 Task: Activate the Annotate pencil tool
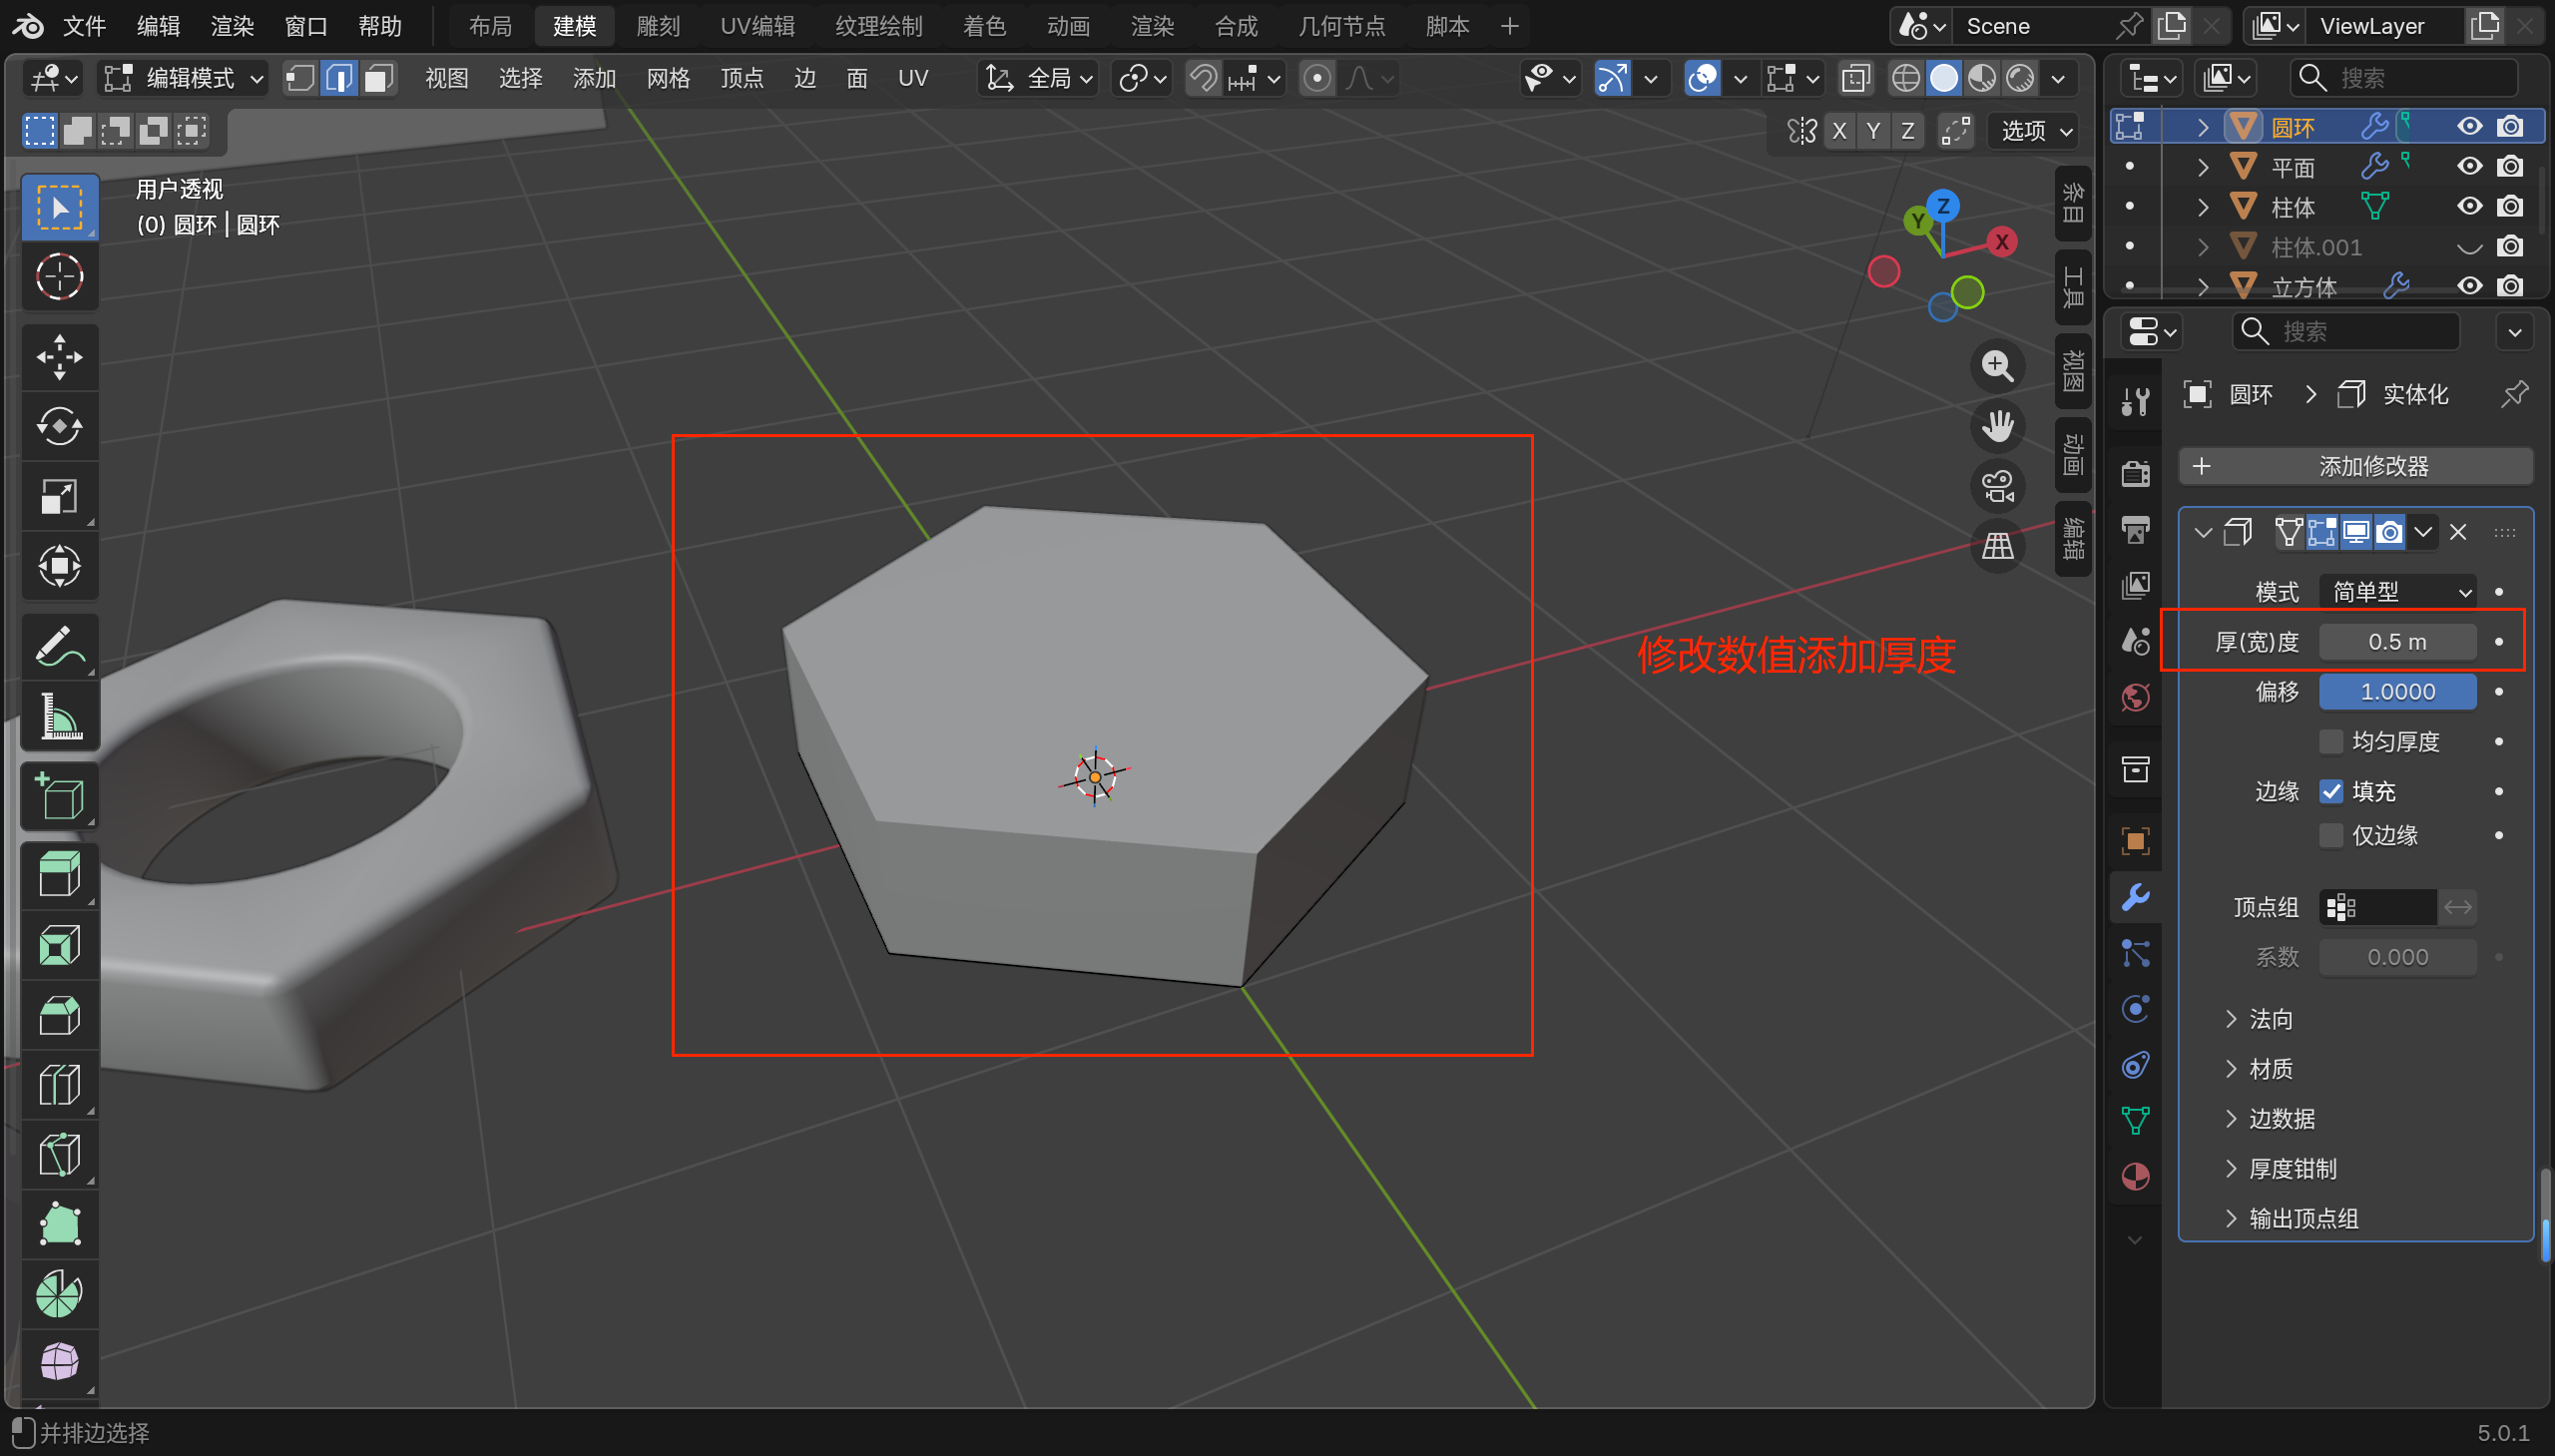point(59,647)
